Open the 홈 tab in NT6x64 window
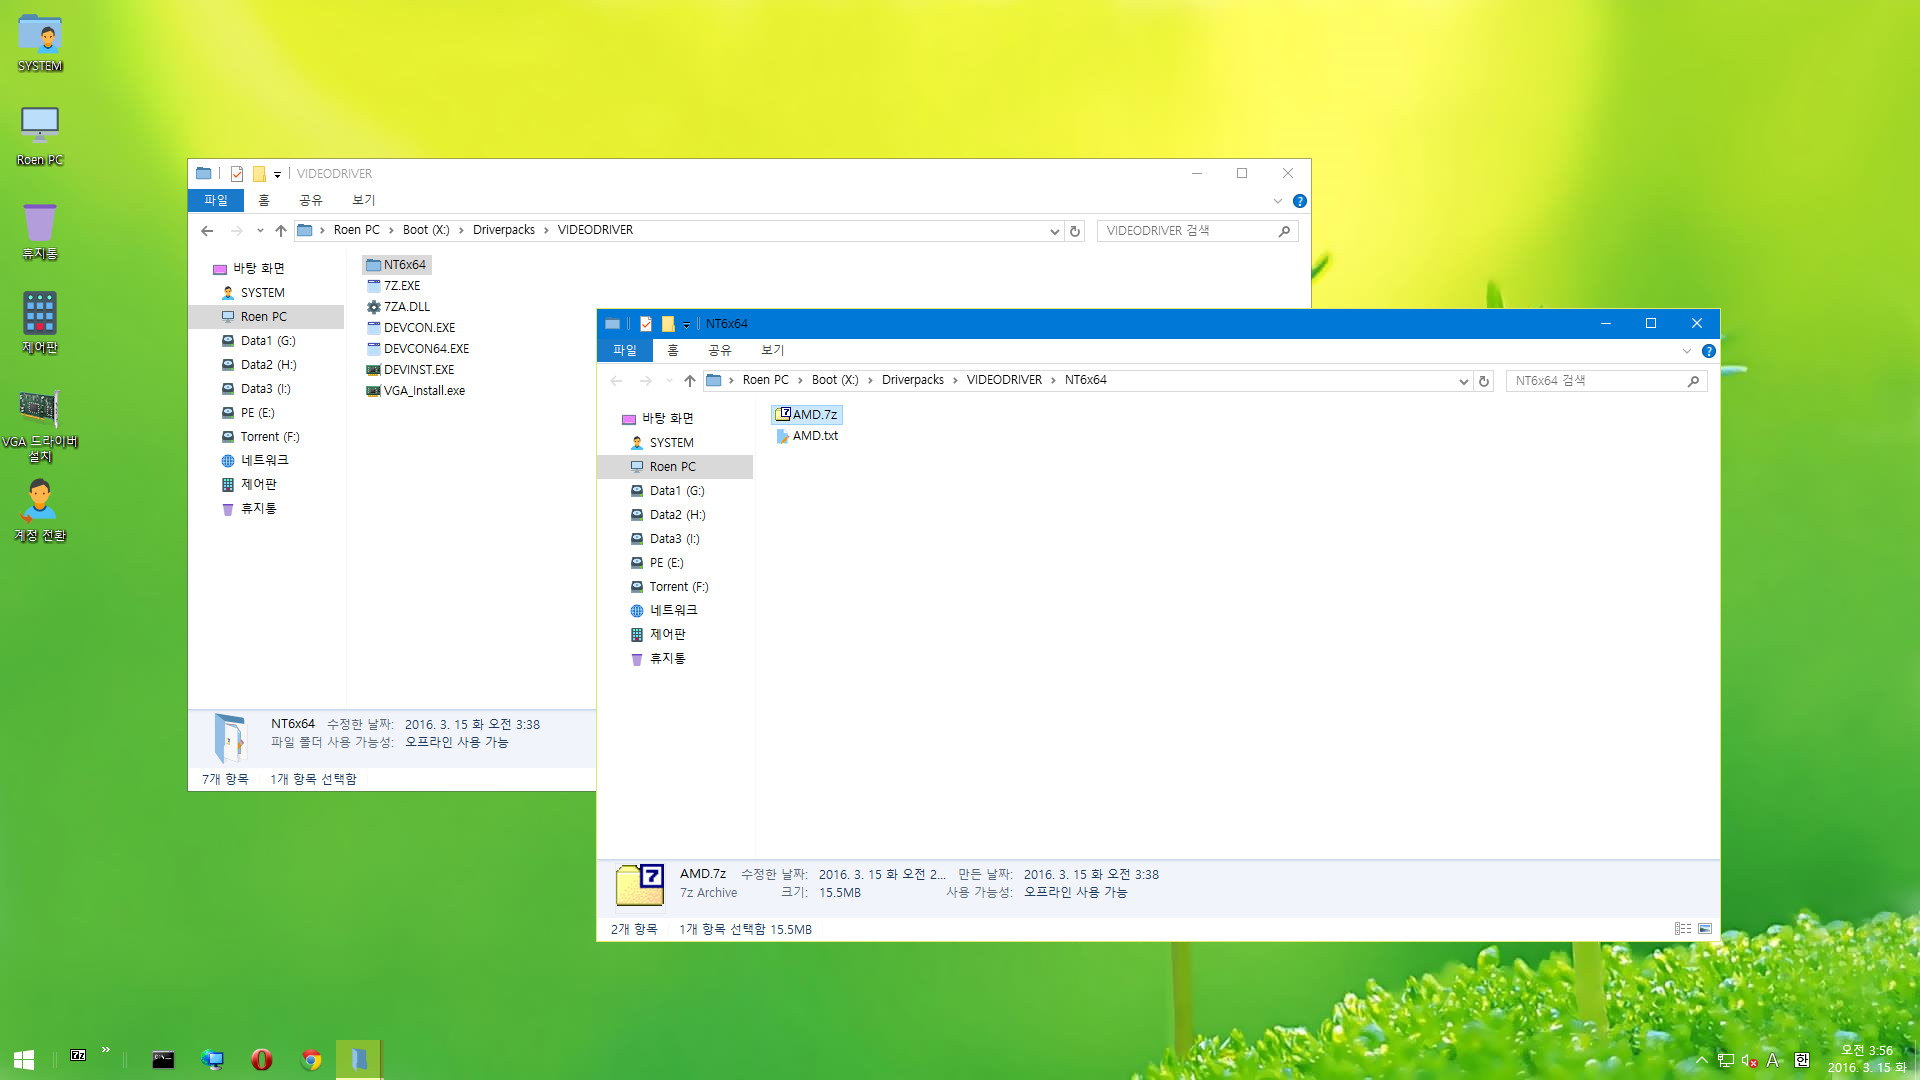 coord(673,350)
